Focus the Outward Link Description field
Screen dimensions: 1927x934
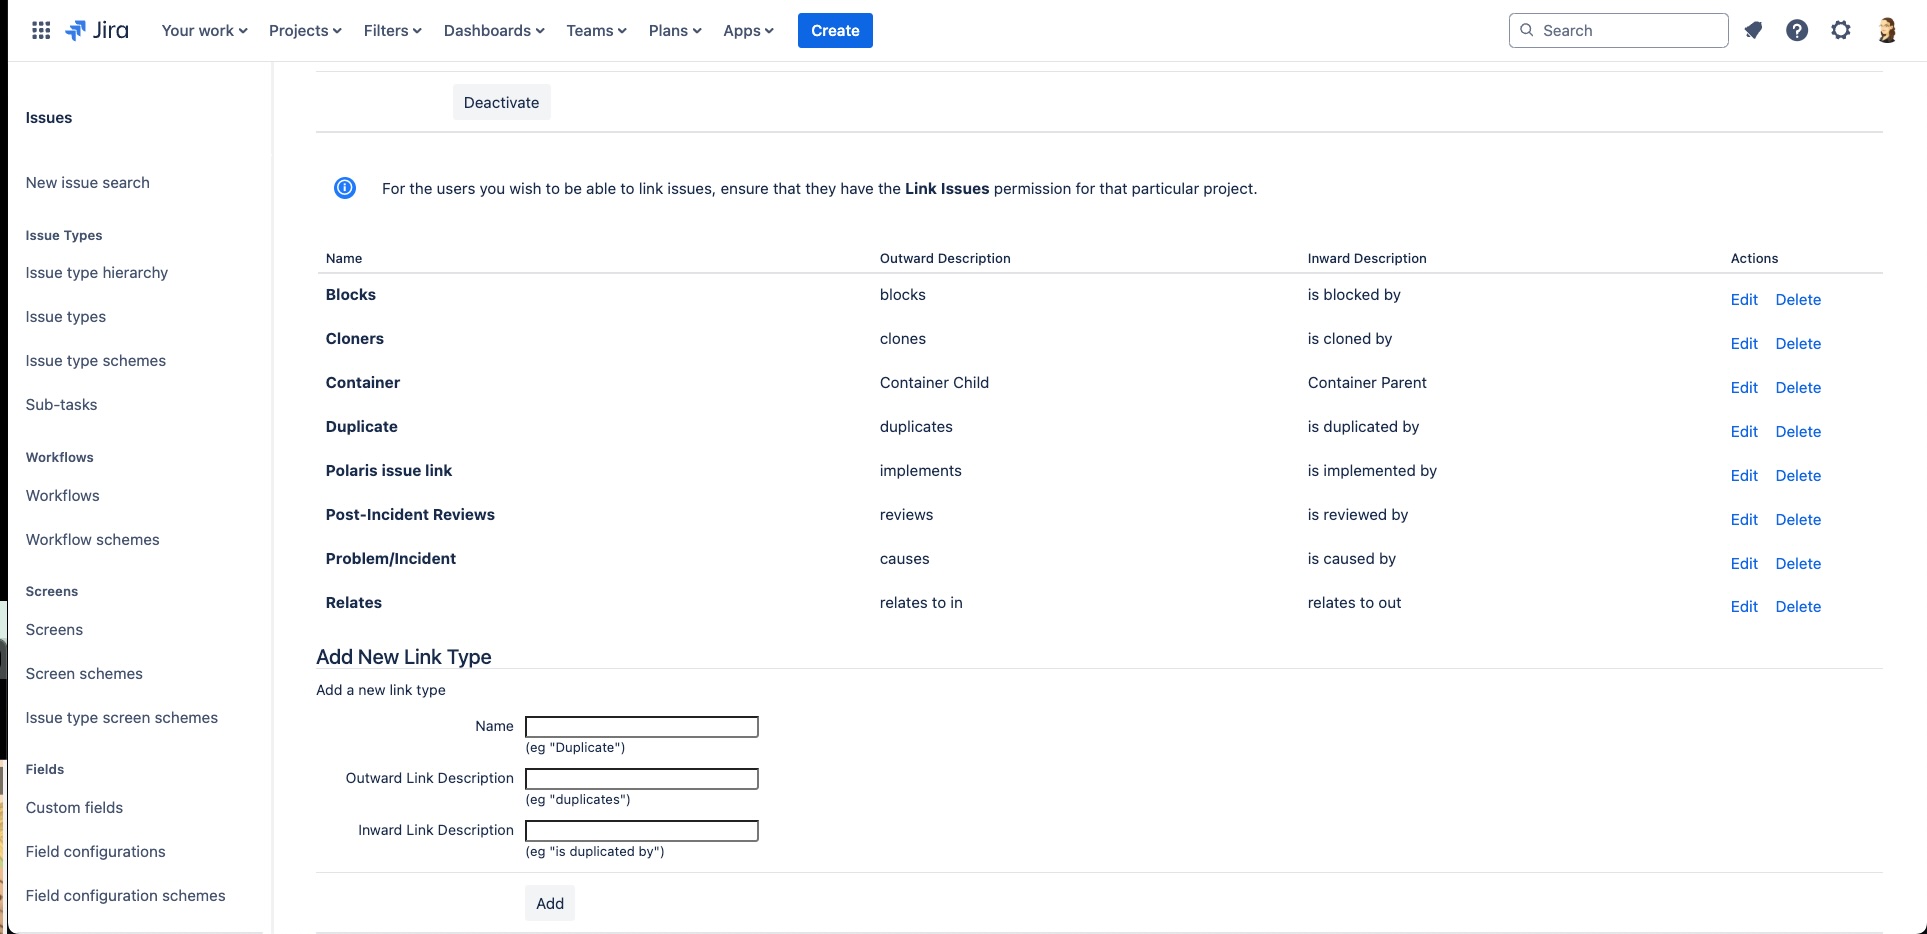[x=642, y=779]
